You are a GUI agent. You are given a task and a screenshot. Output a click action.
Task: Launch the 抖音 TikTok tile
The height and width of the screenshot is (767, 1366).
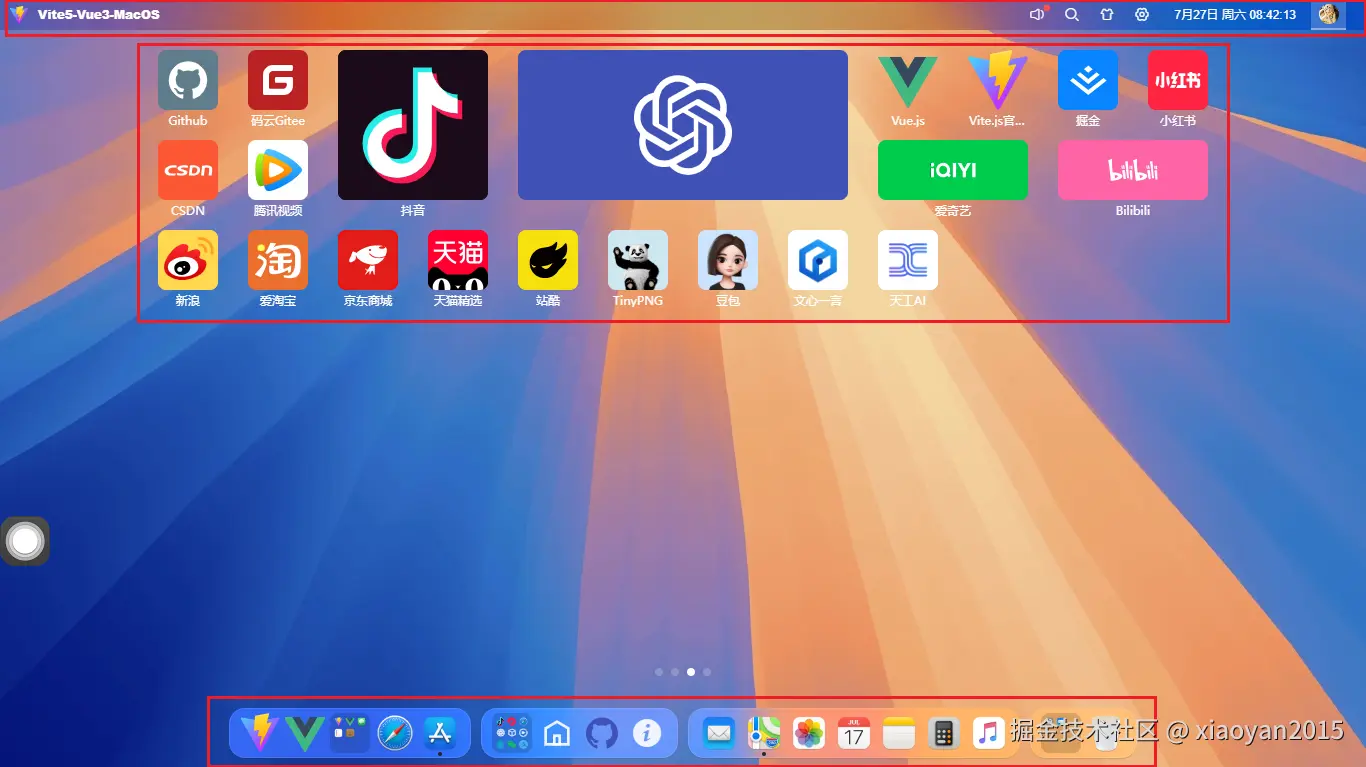pos(413,125)
